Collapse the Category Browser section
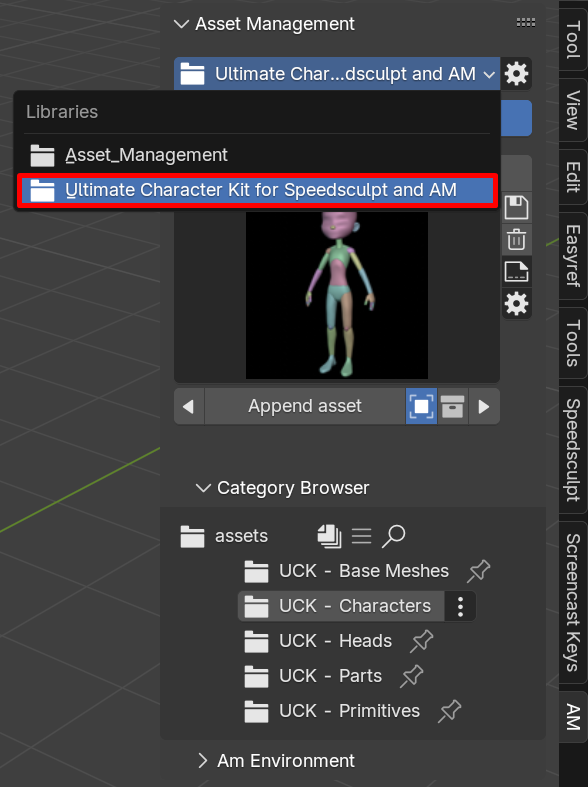Image resolution: width=588 pixels, height=787 pixels. [203, 487]
